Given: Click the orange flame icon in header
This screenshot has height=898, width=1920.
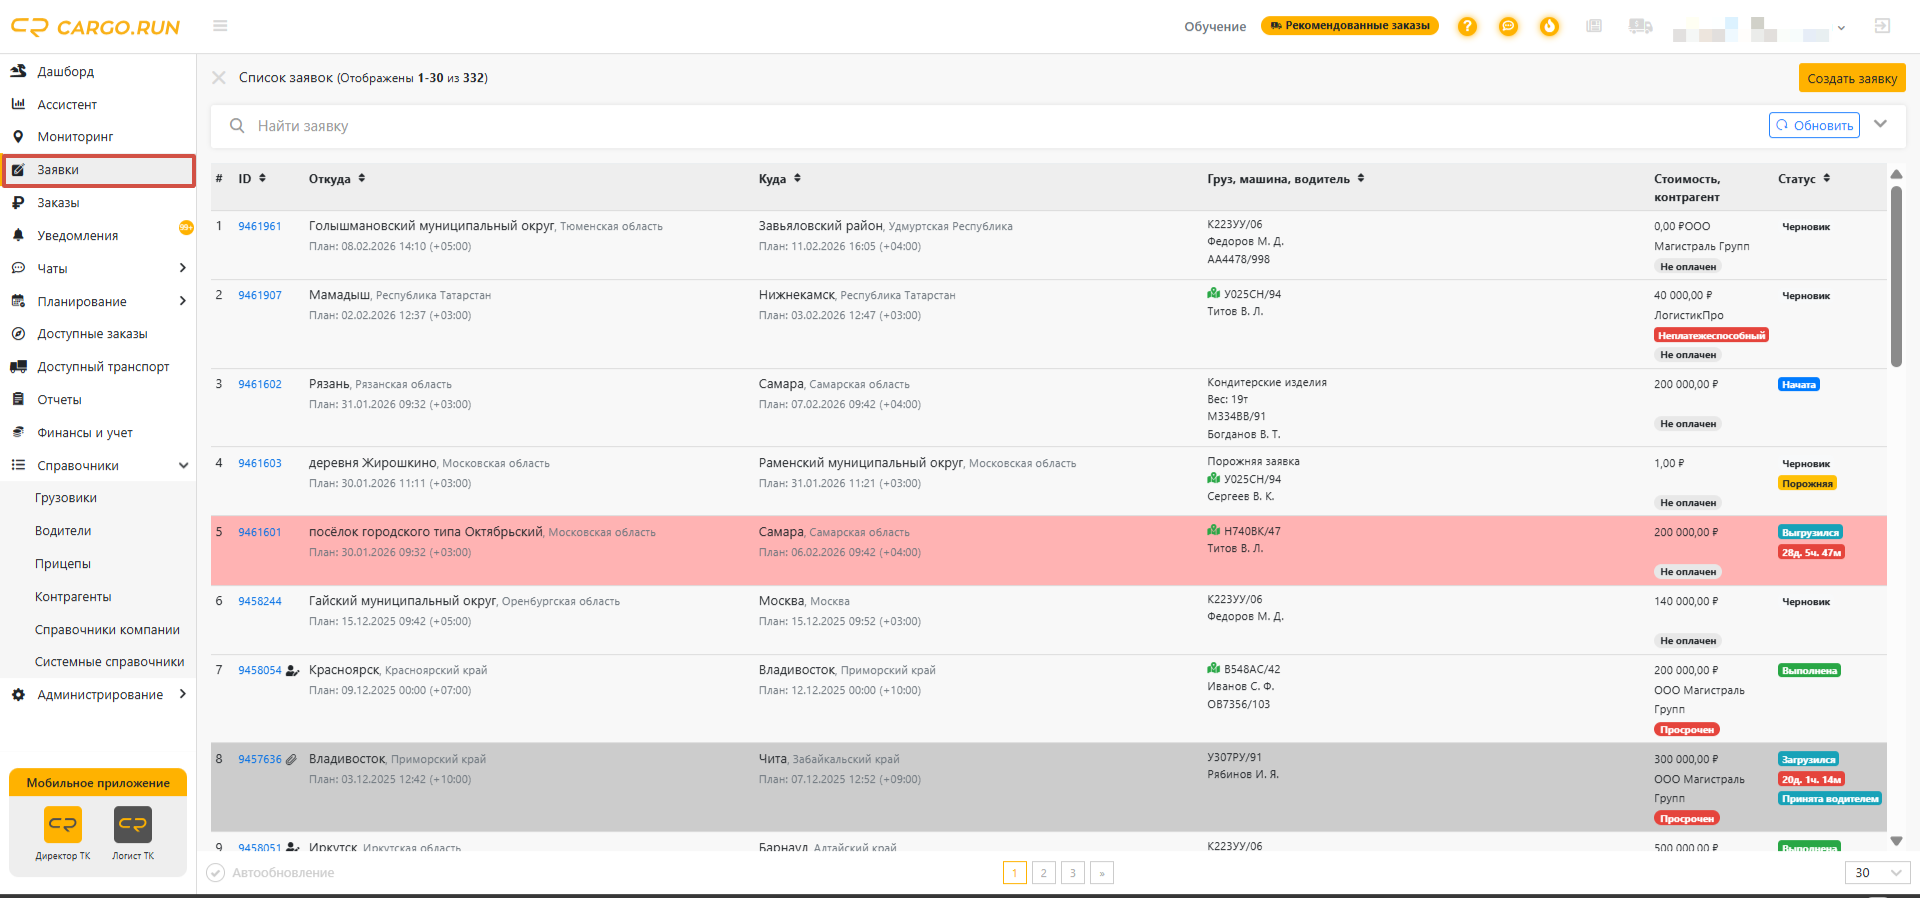Looking at the screenshot, I should 1549,26.
